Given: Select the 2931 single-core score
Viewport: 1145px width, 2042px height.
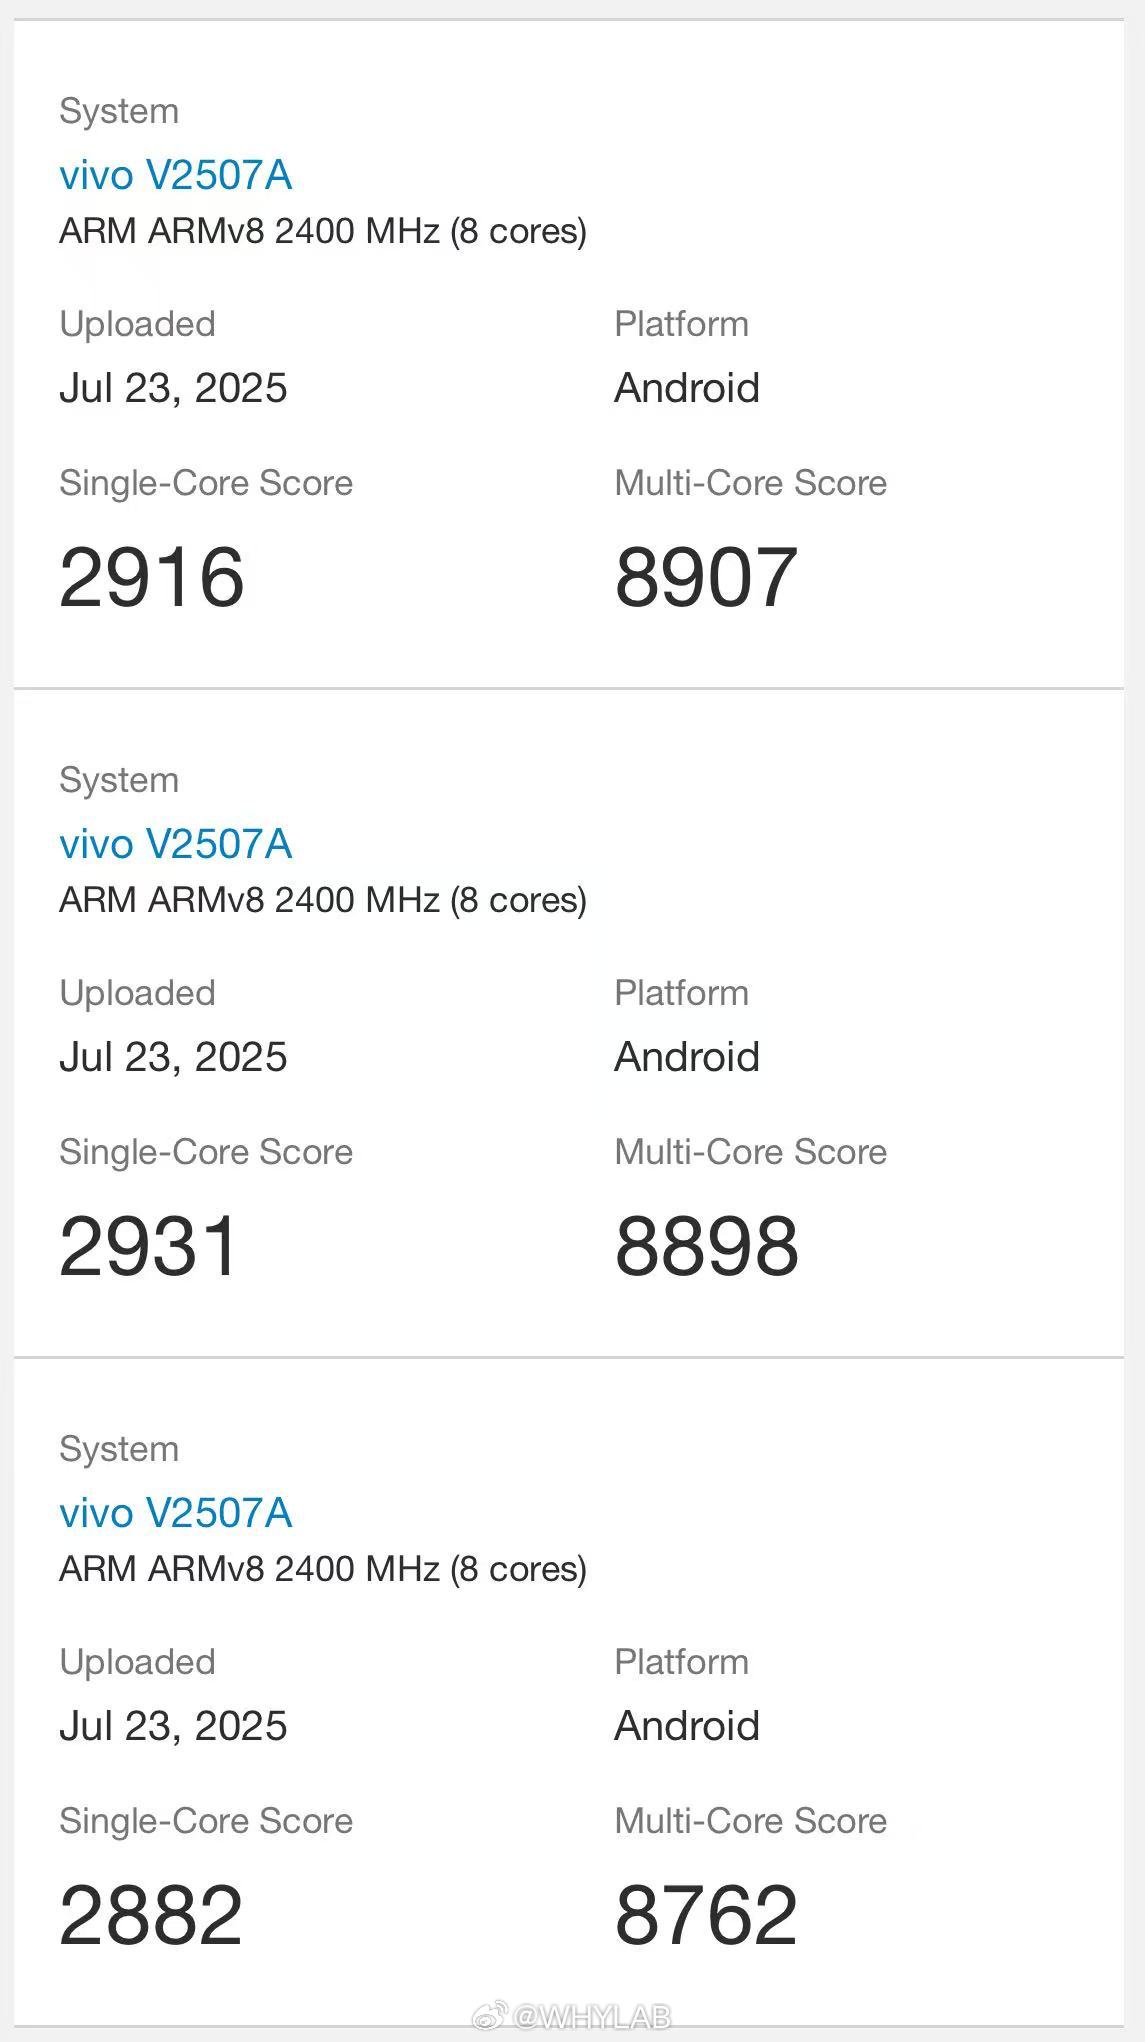Looking at the screenshot, I should (x=149, y=1246).
